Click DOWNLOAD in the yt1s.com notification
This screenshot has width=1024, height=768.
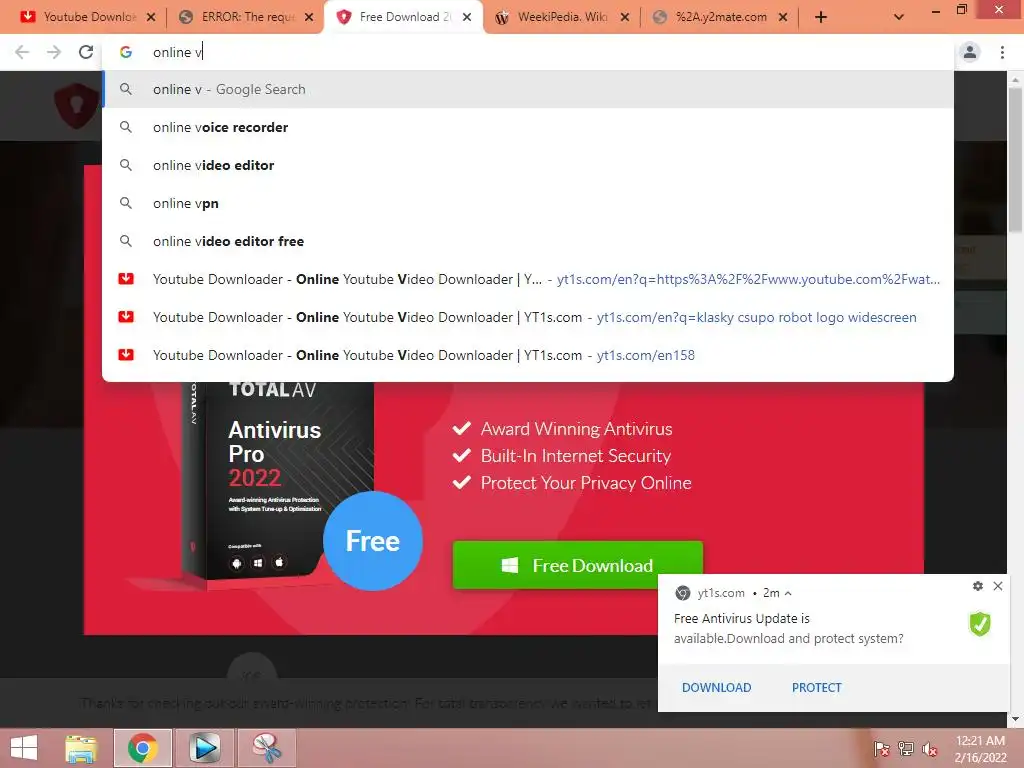click(x=716, y=687)
